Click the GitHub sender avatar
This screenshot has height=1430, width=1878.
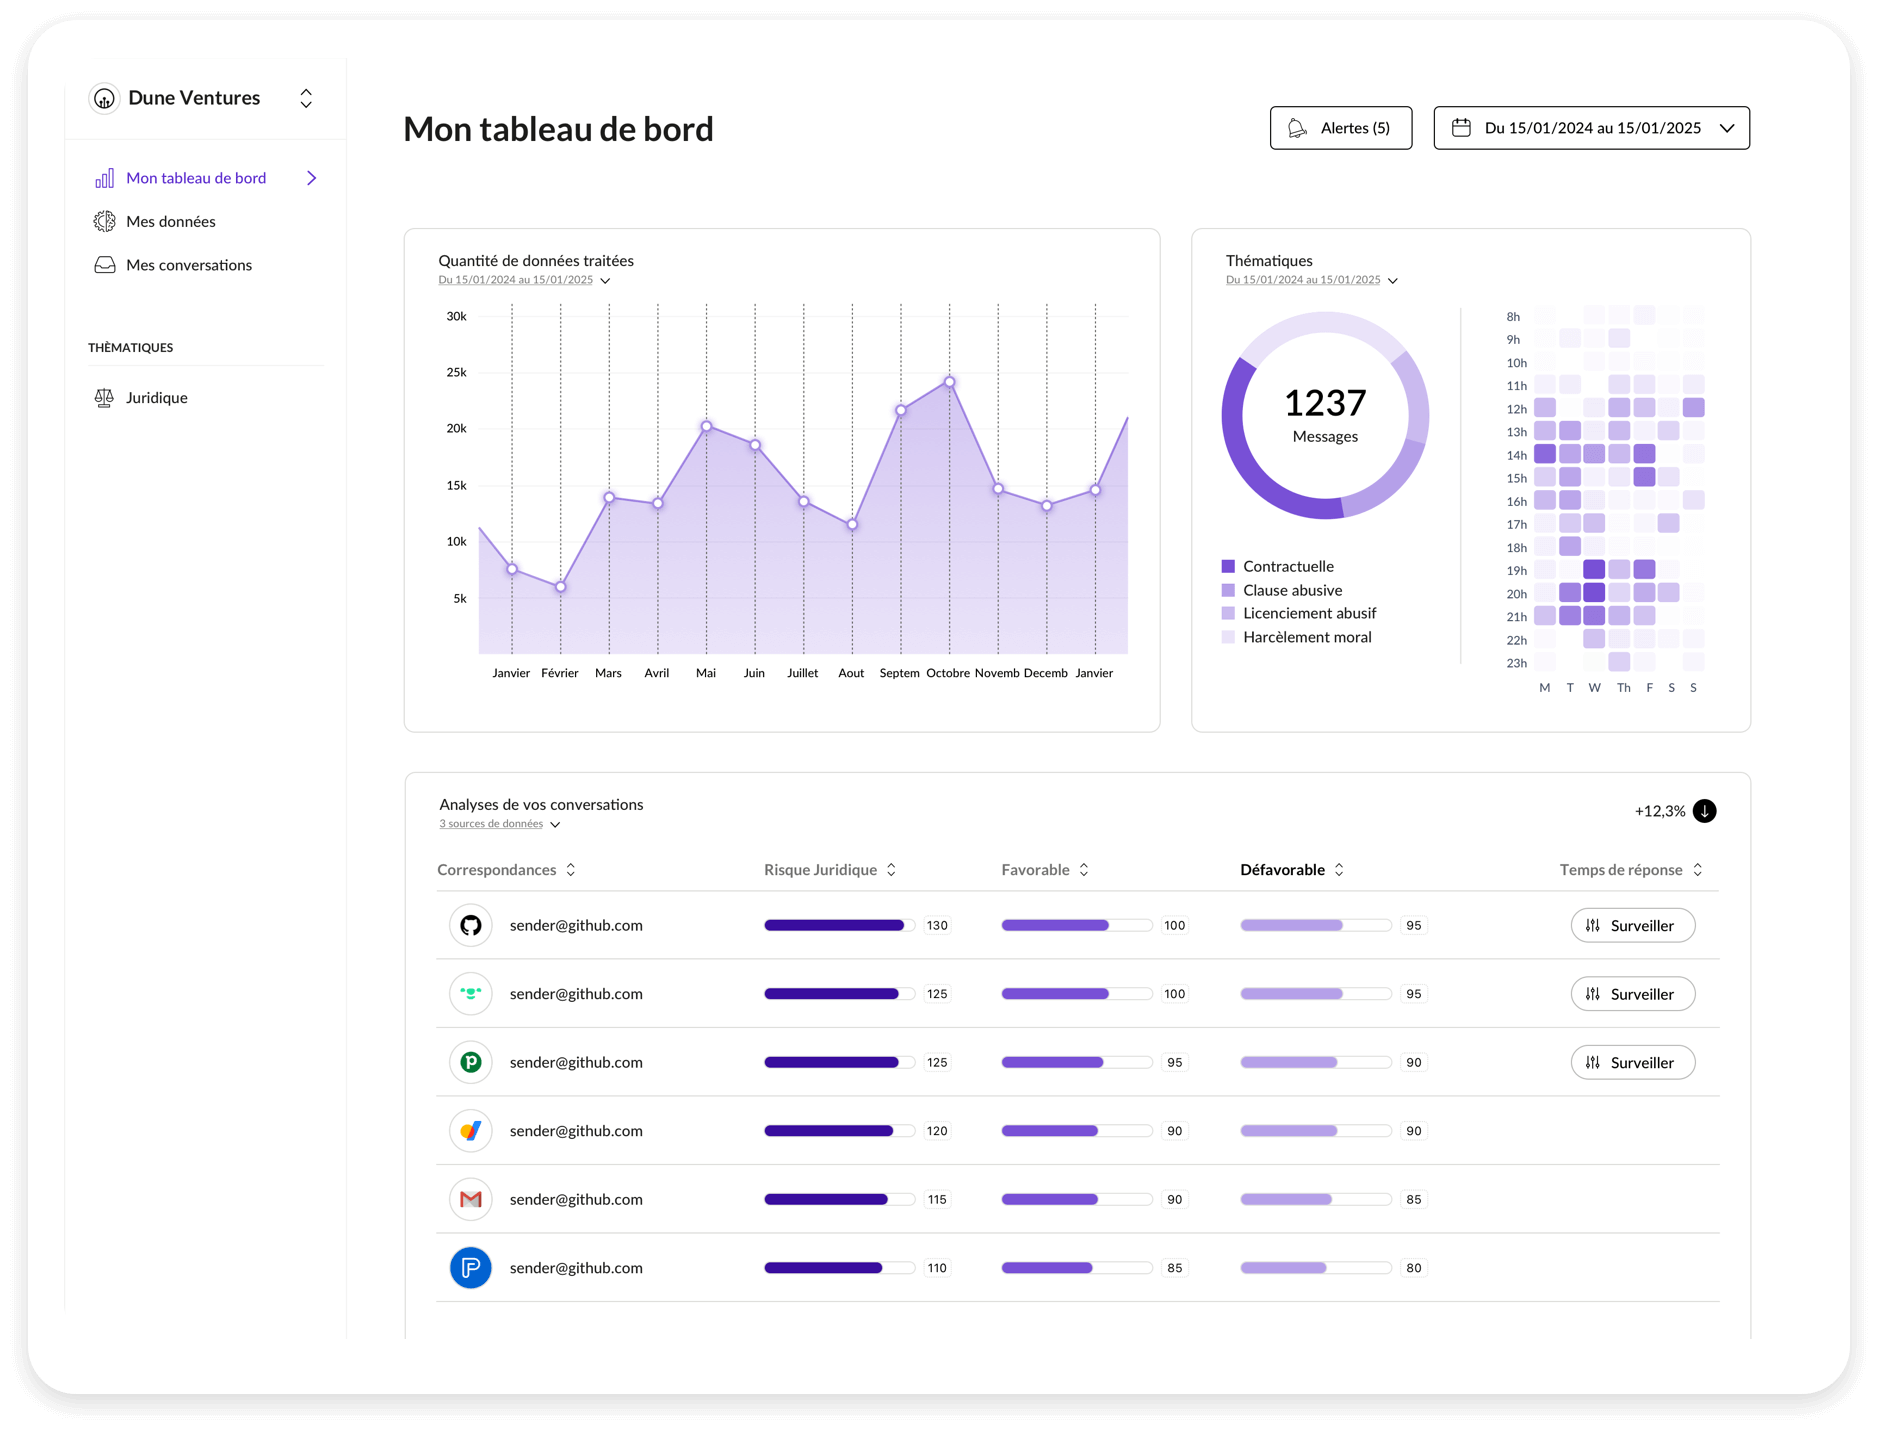coord(470,925)
